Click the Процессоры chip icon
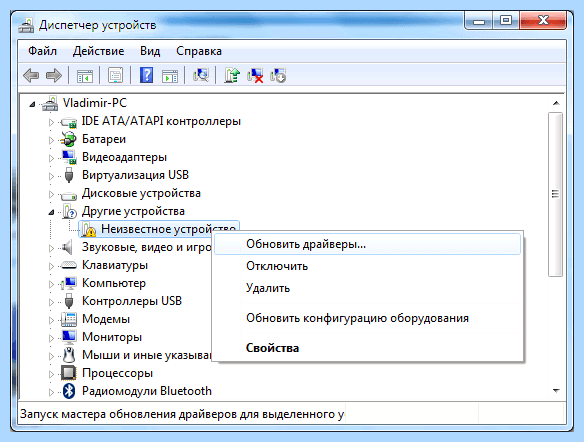The image size is (584, 442). pos(69,373)
